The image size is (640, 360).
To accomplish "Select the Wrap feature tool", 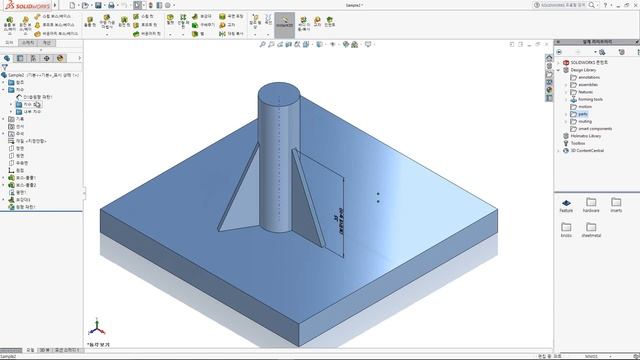I will (231, 16).
